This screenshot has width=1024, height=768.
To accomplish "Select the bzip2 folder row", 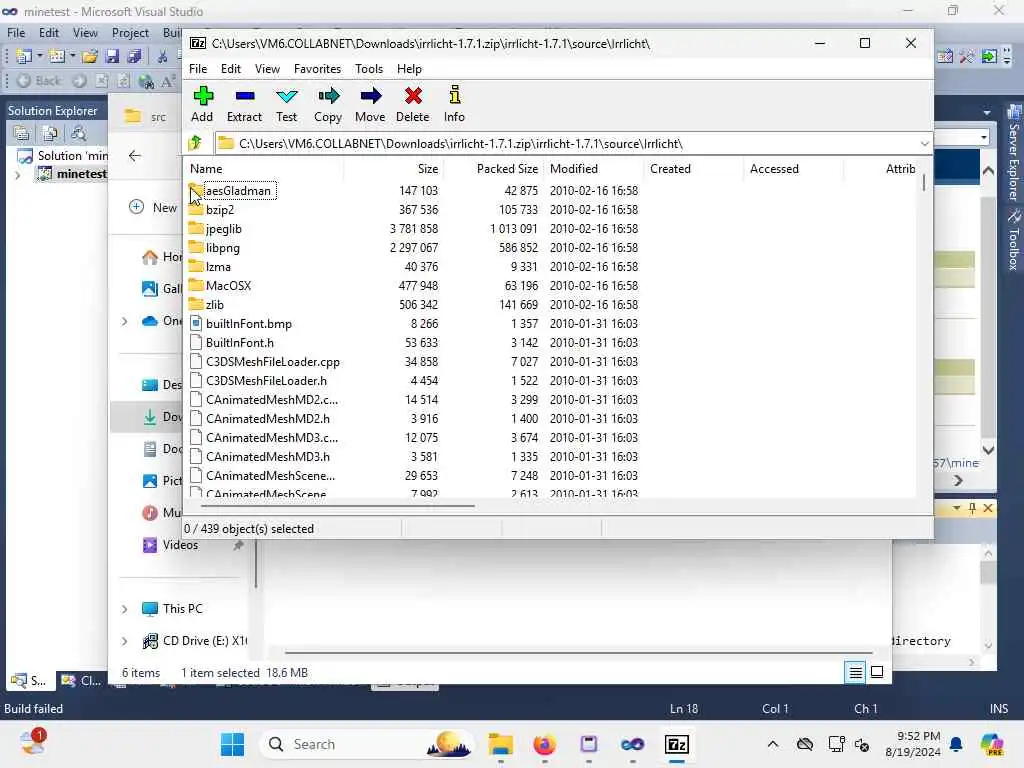I will coord(414,210).
